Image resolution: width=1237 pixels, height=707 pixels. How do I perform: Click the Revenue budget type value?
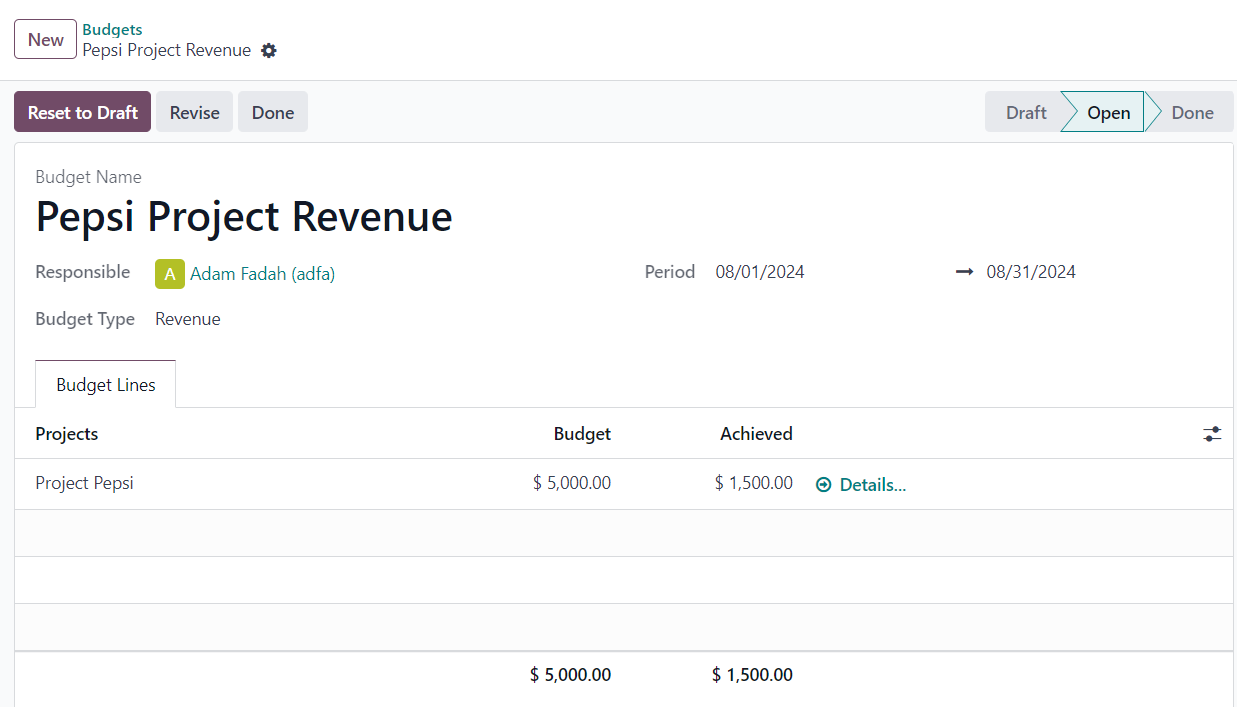point(188,319)
